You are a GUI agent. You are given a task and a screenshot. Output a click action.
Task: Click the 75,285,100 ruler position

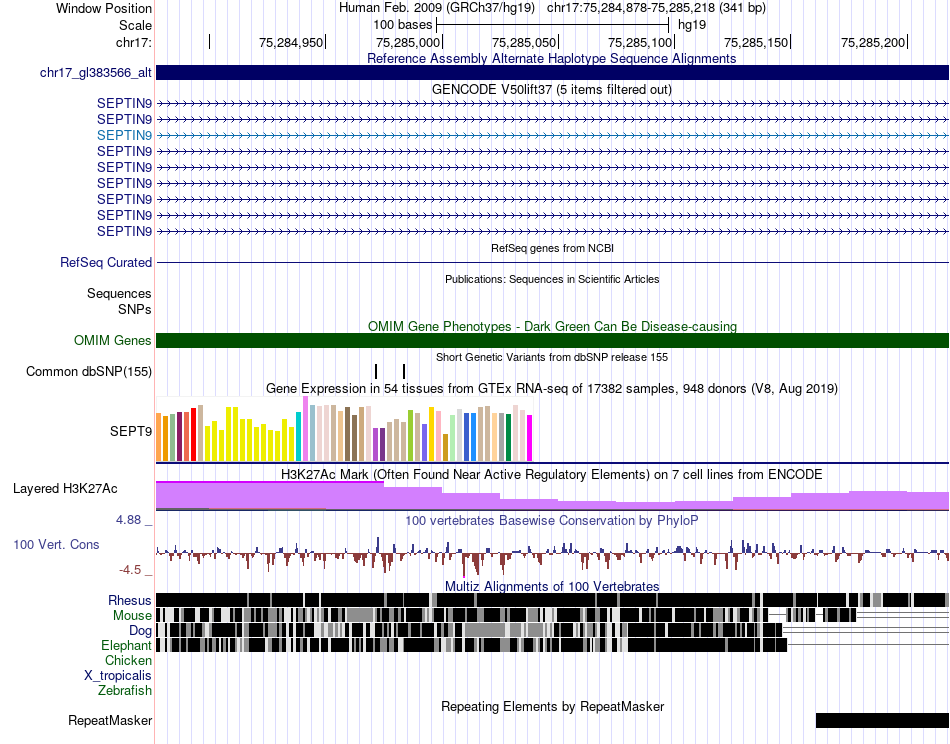[x=640, y=42]
